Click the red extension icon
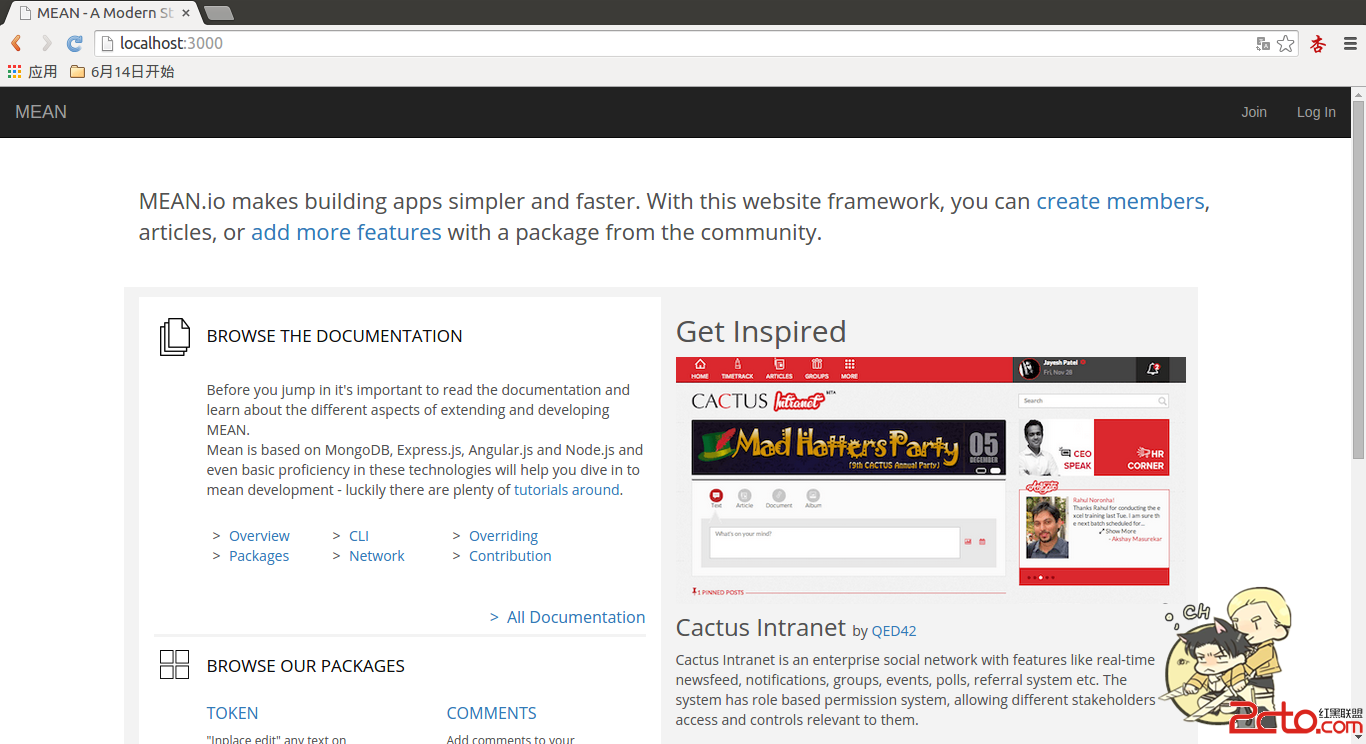Viewport: 1366px width, 744px height. click(1318, 43)
